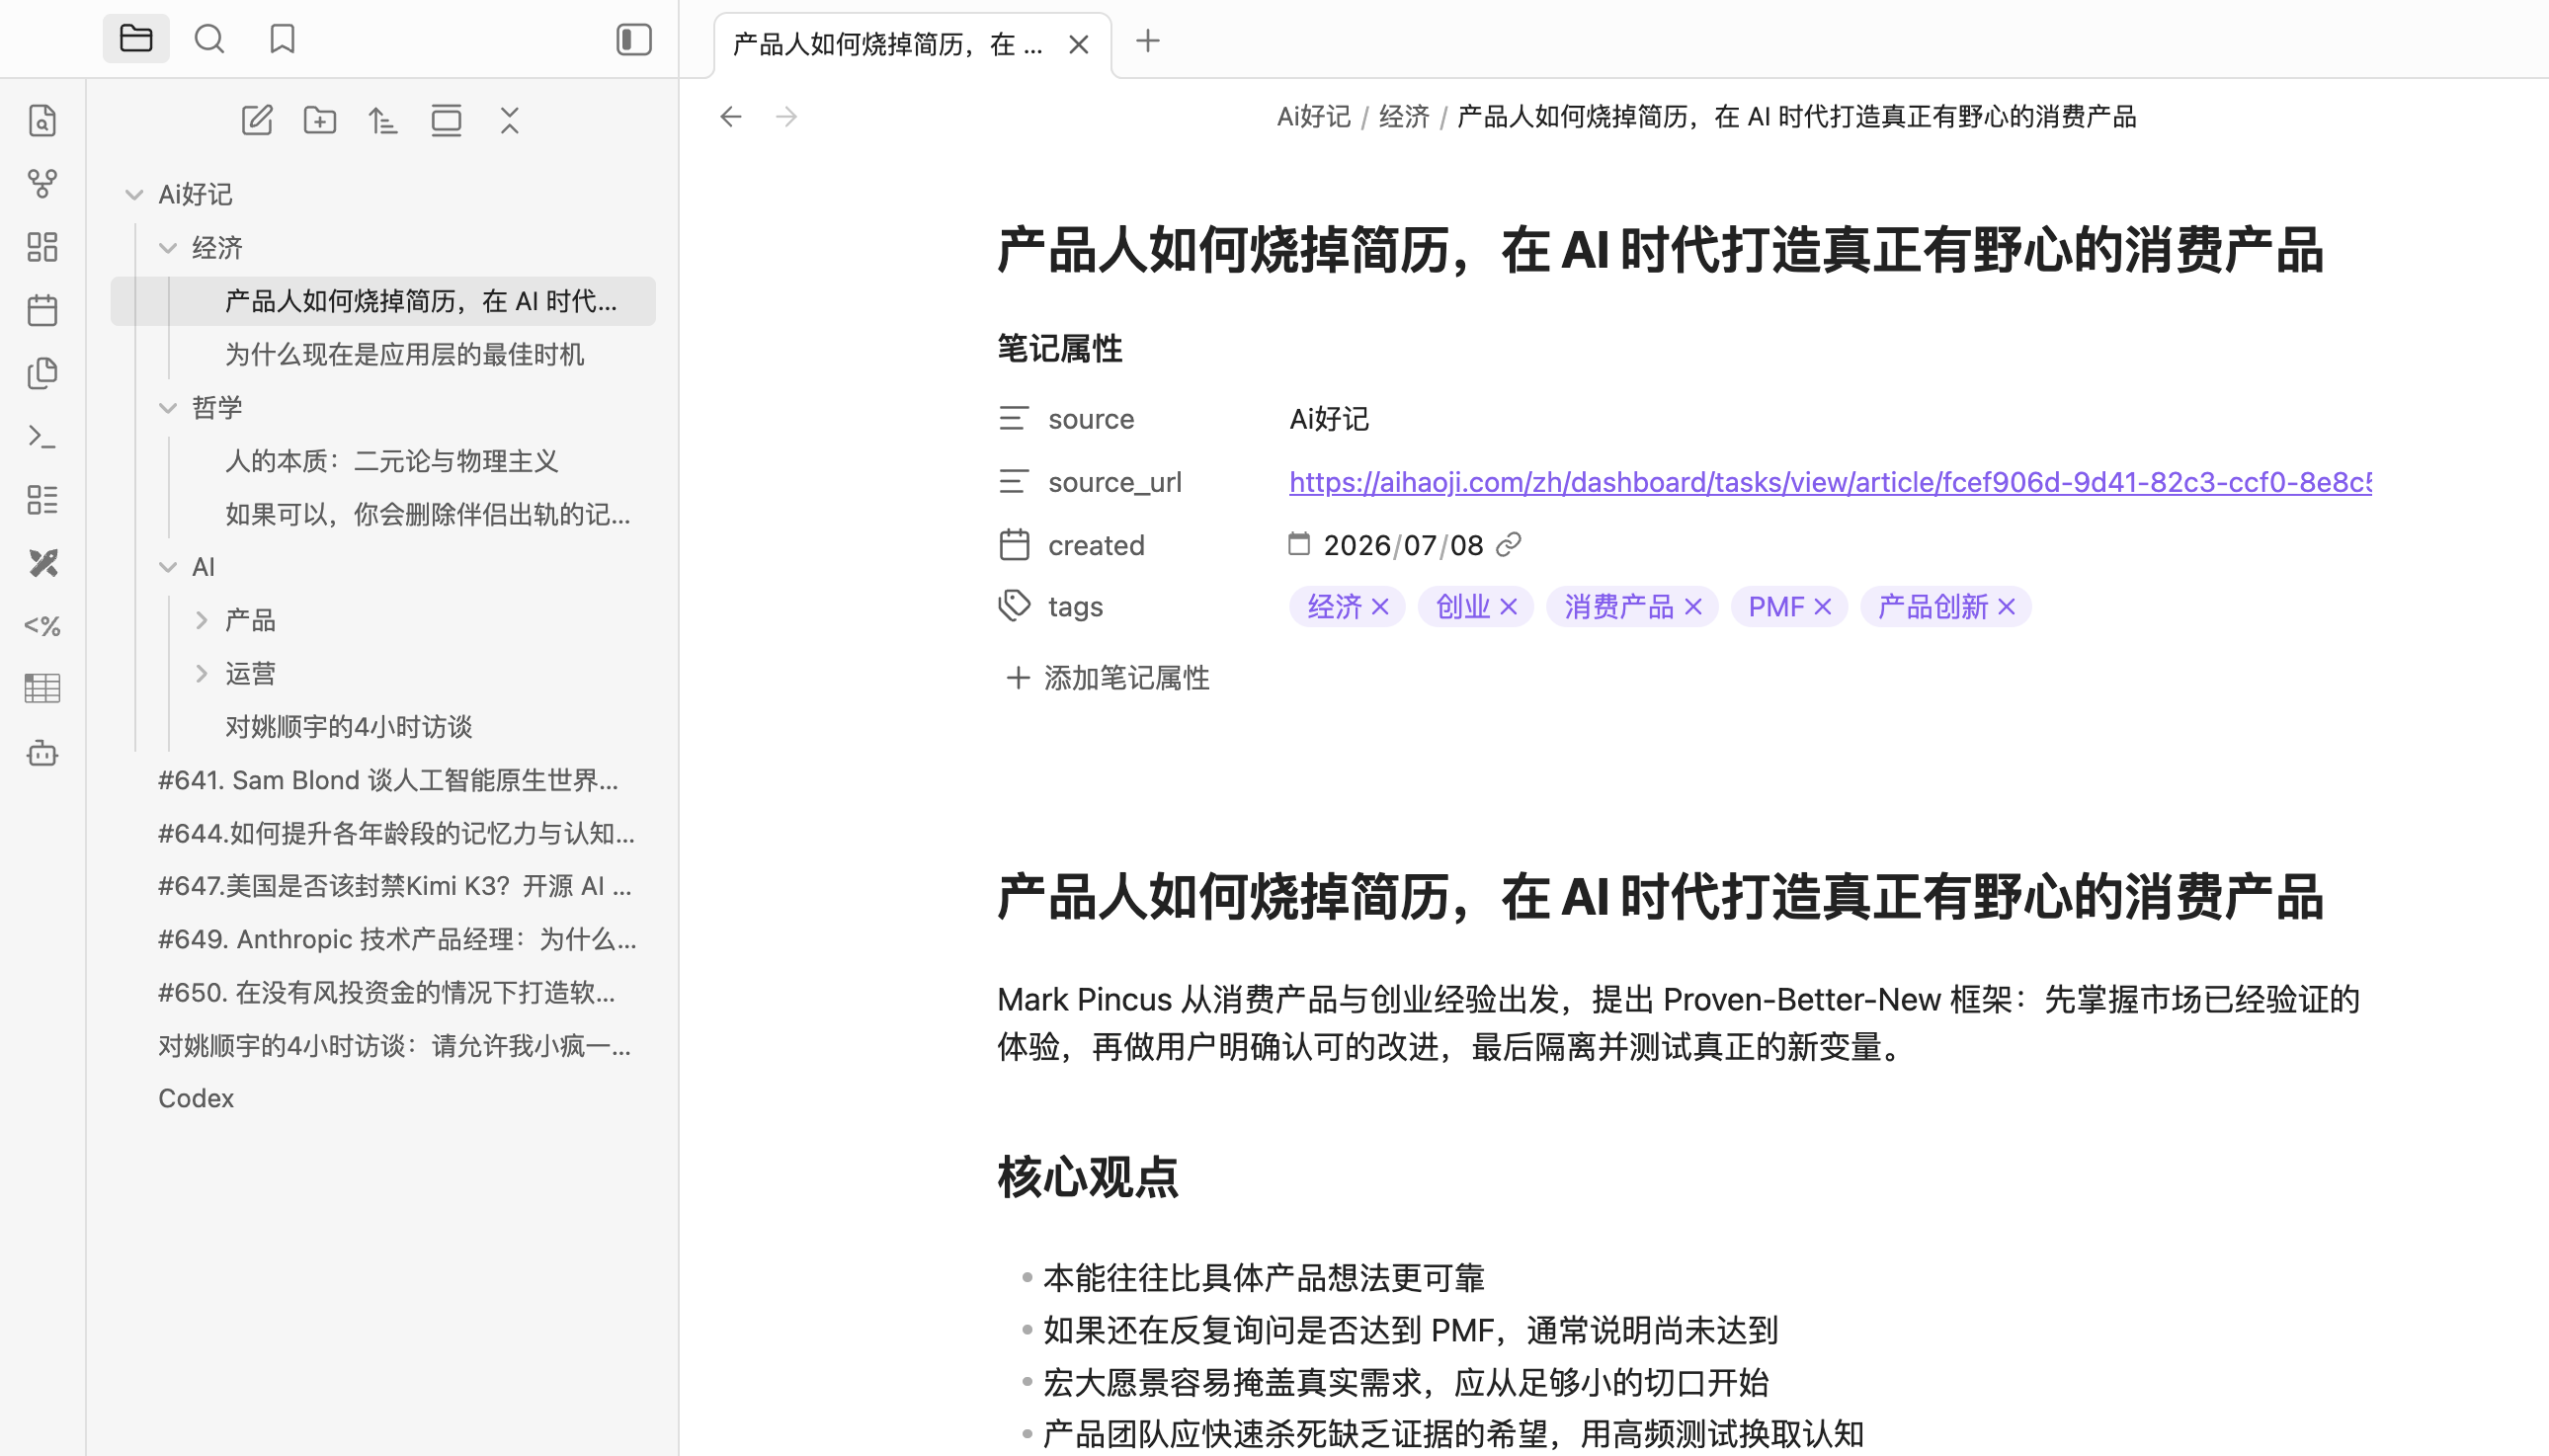
Task: Collapse the Ai好记 root folder
Action: tap(134, 194)
